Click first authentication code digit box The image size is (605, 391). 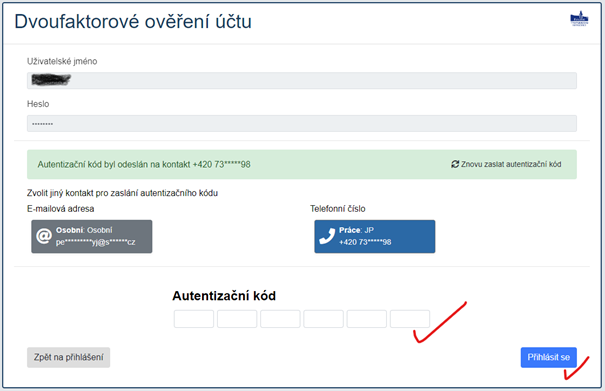pyautogui.click(x=194, y=319)
